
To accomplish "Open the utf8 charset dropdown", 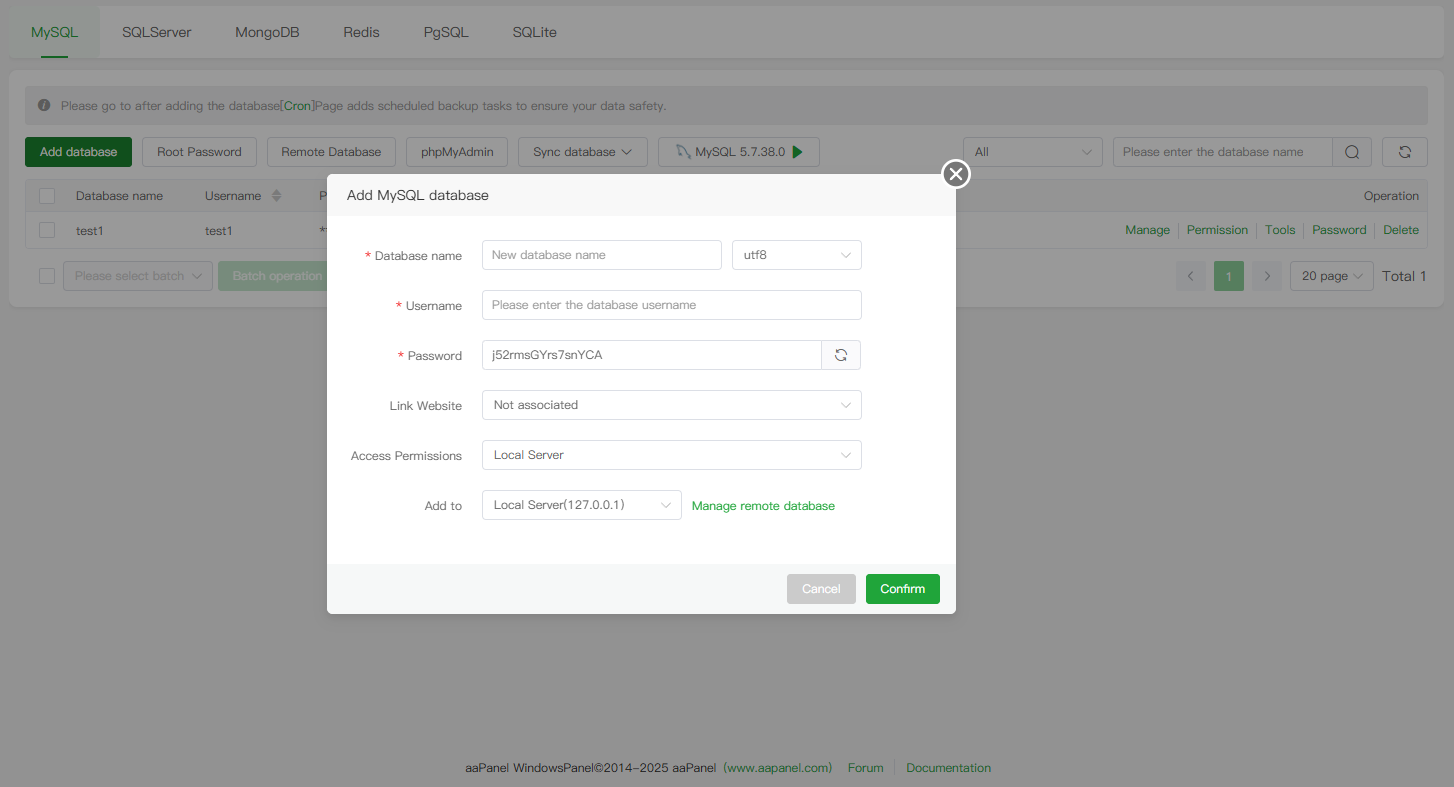I will 796,255.
